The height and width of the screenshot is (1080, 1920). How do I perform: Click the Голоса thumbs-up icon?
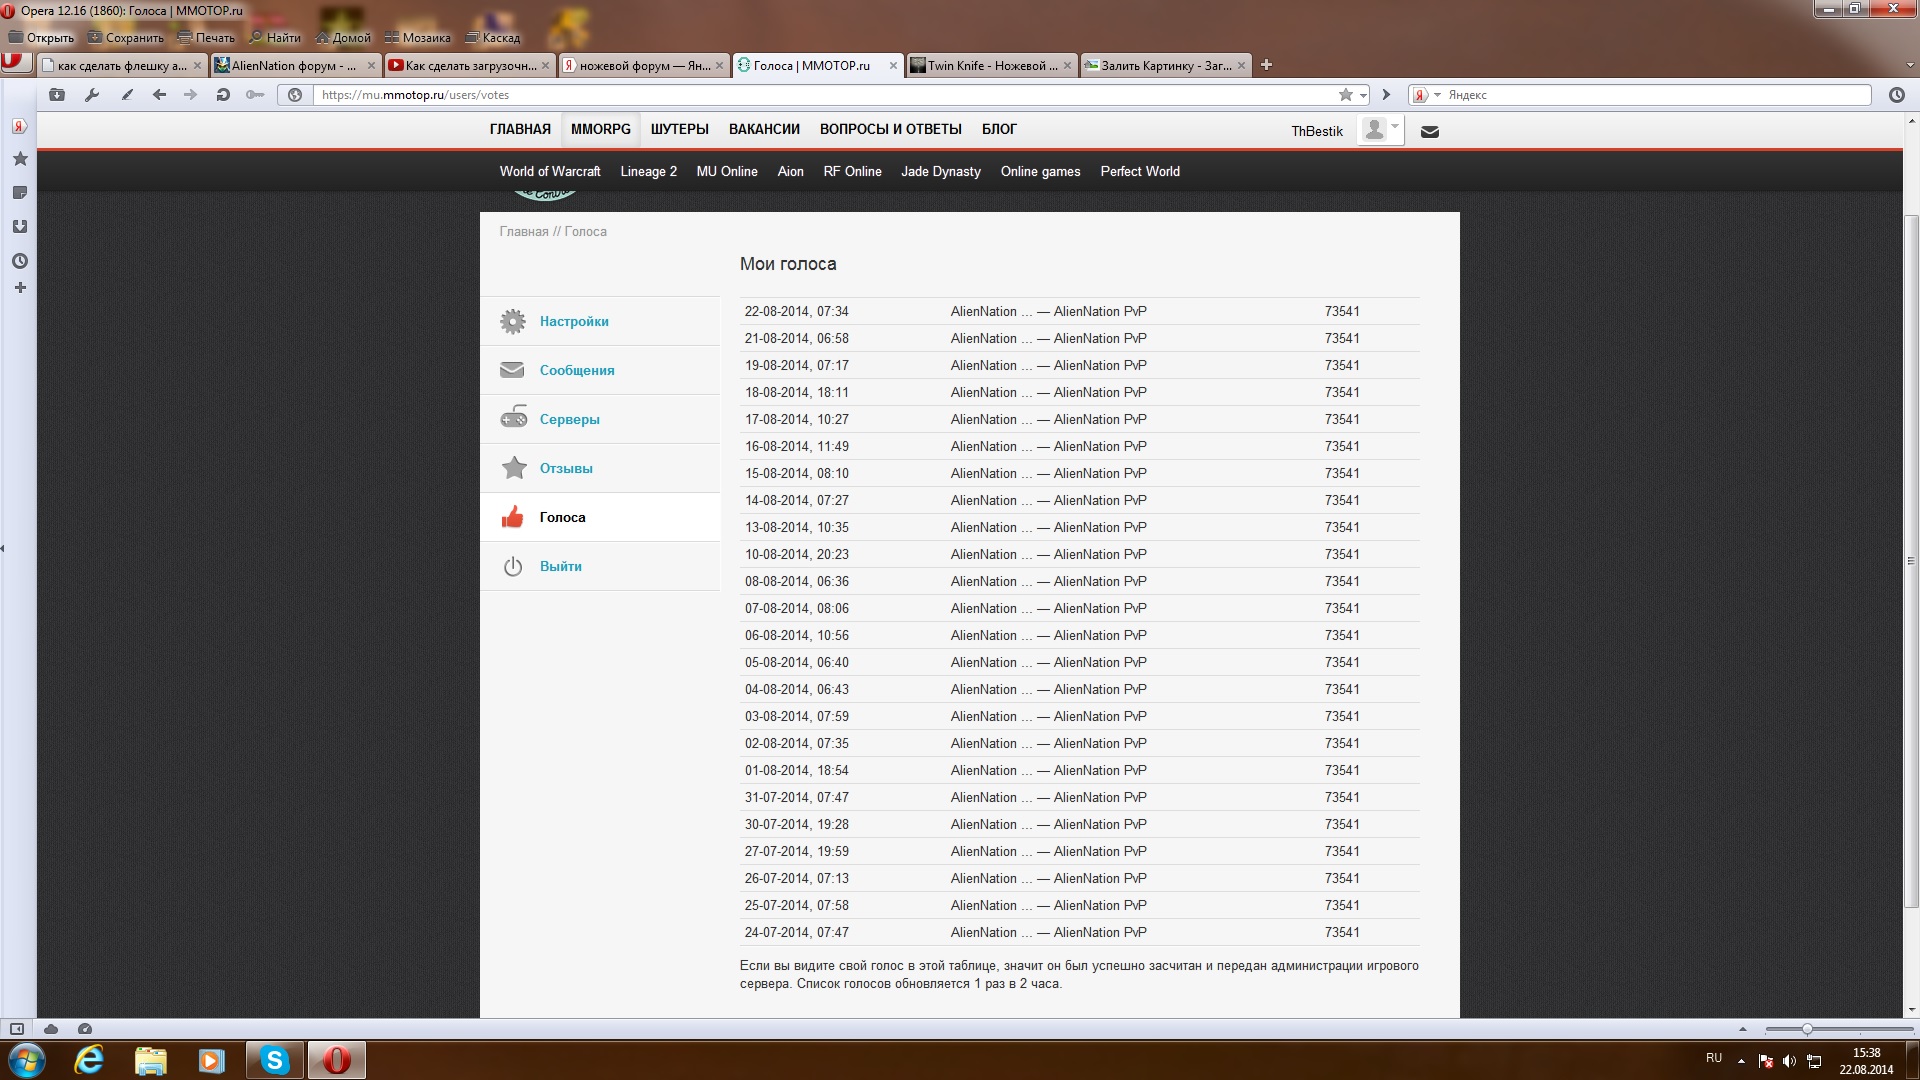click(x=513, y=517)
